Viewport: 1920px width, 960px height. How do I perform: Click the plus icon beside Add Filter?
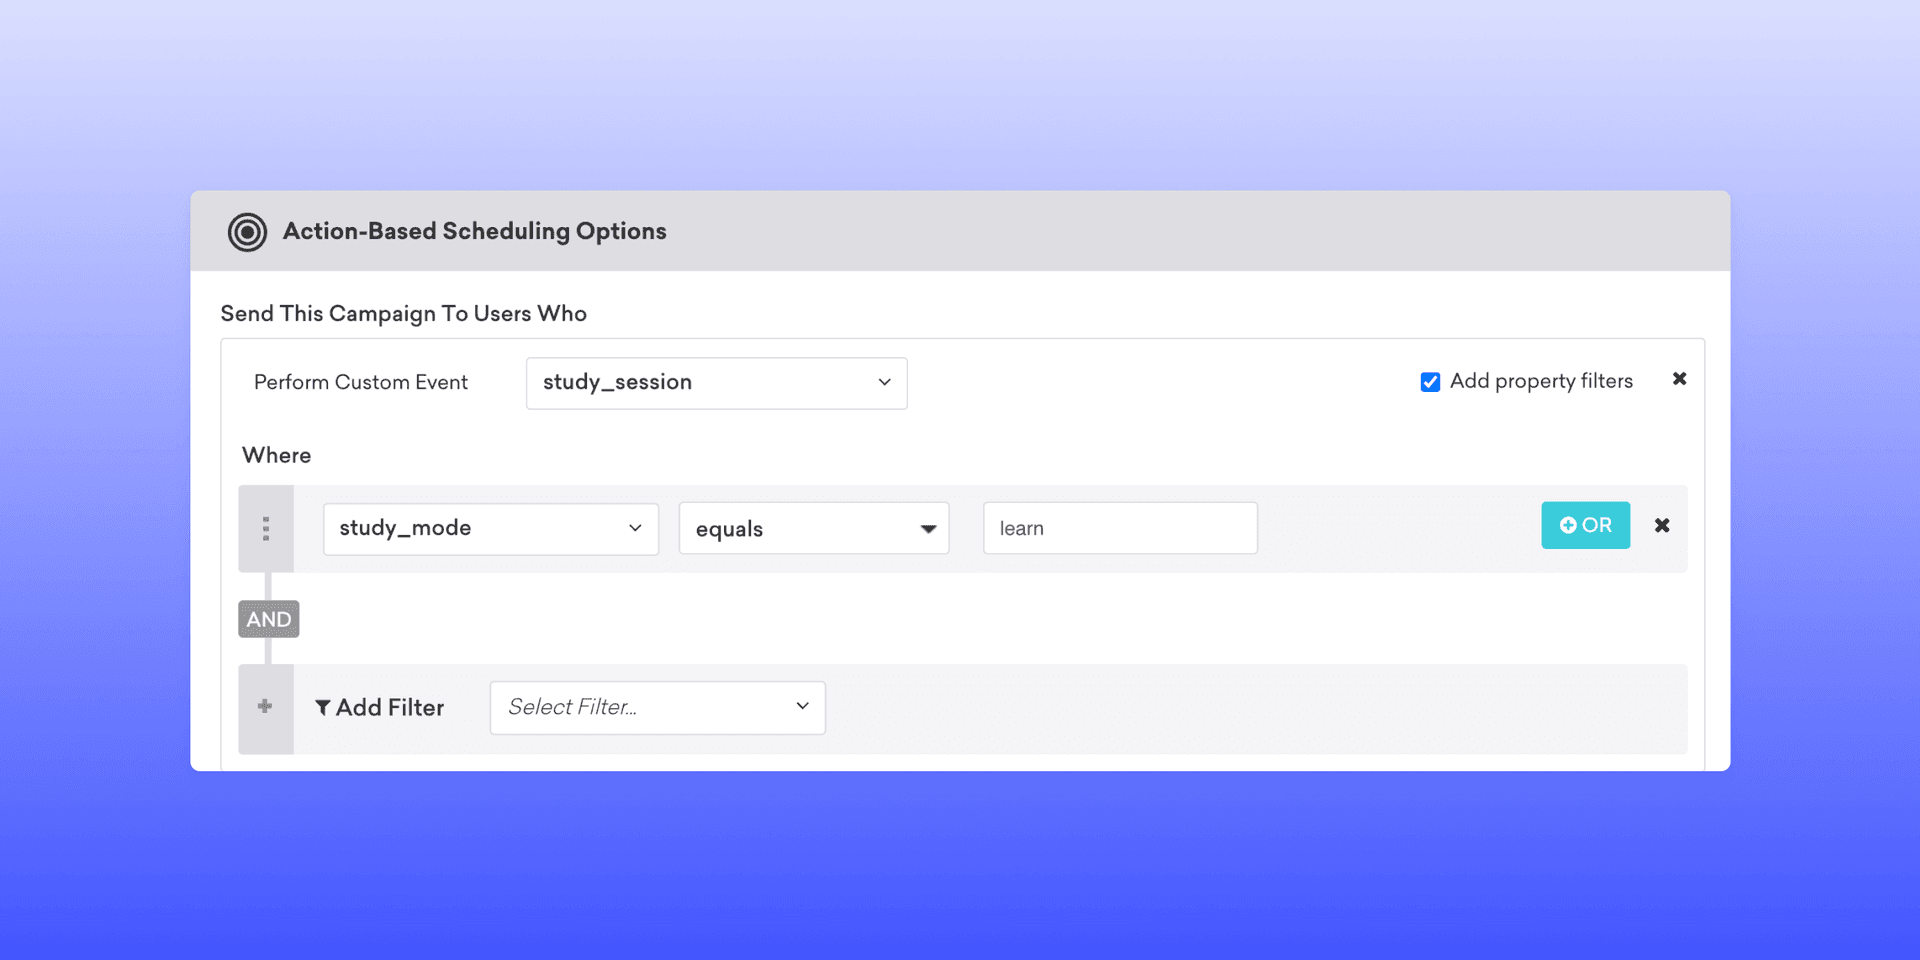pos(265,707)
